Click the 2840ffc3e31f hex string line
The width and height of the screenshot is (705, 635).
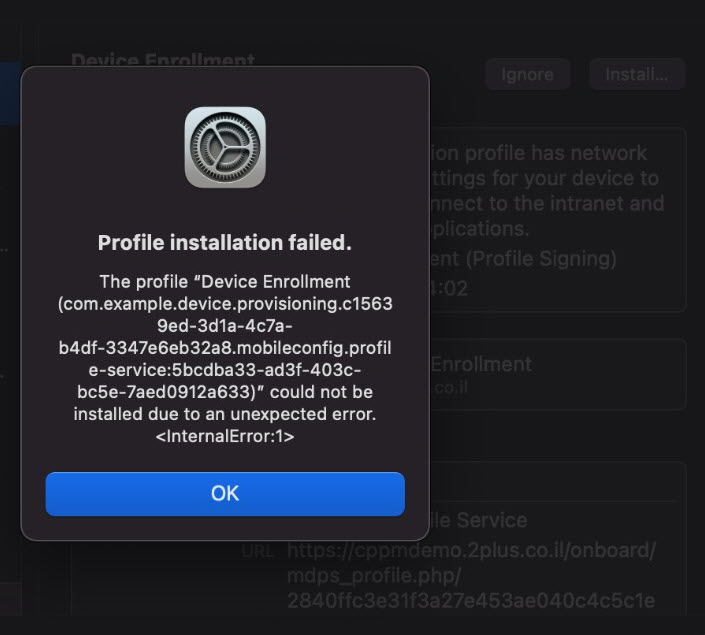point(471,601)
